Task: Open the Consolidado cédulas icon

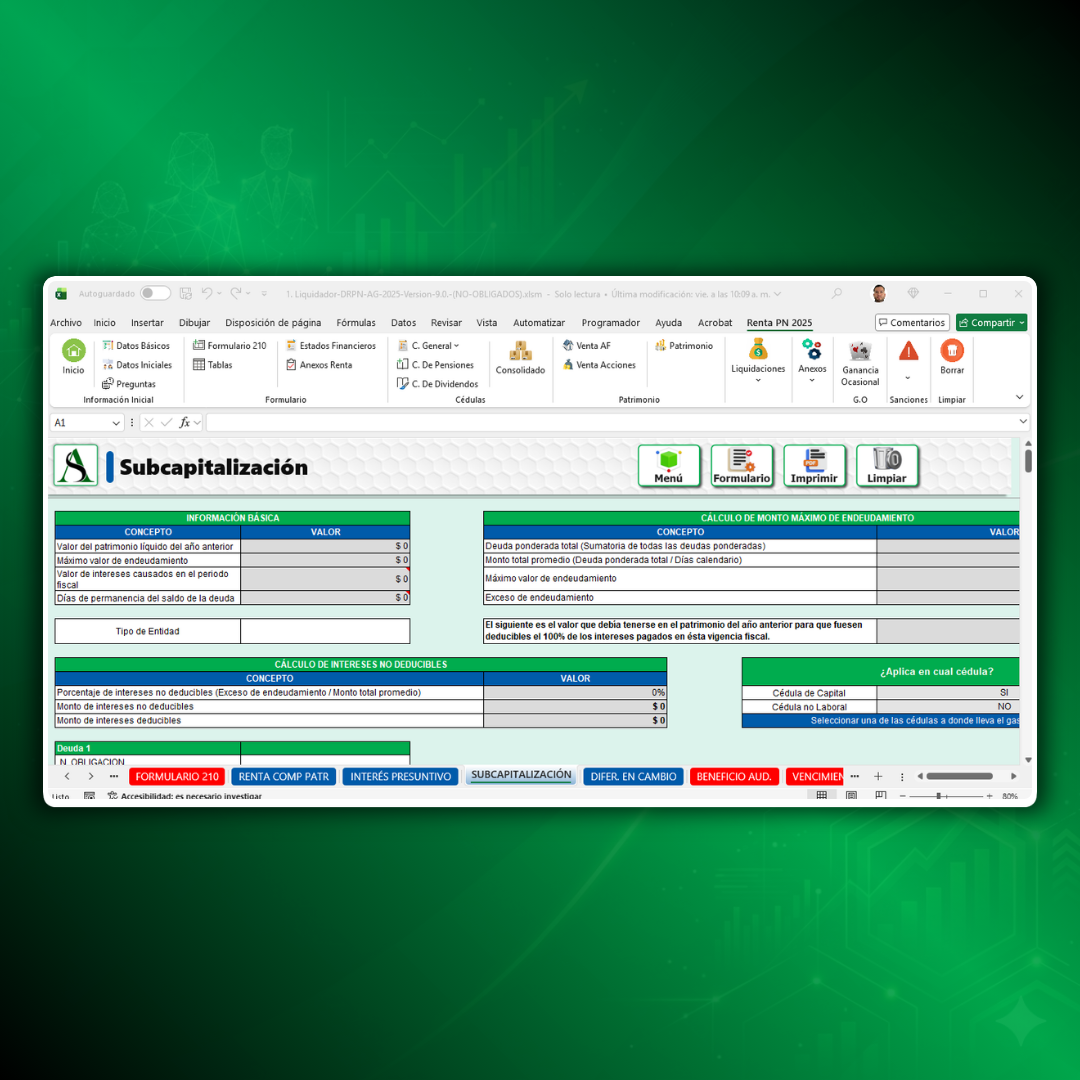Action: 520,352
